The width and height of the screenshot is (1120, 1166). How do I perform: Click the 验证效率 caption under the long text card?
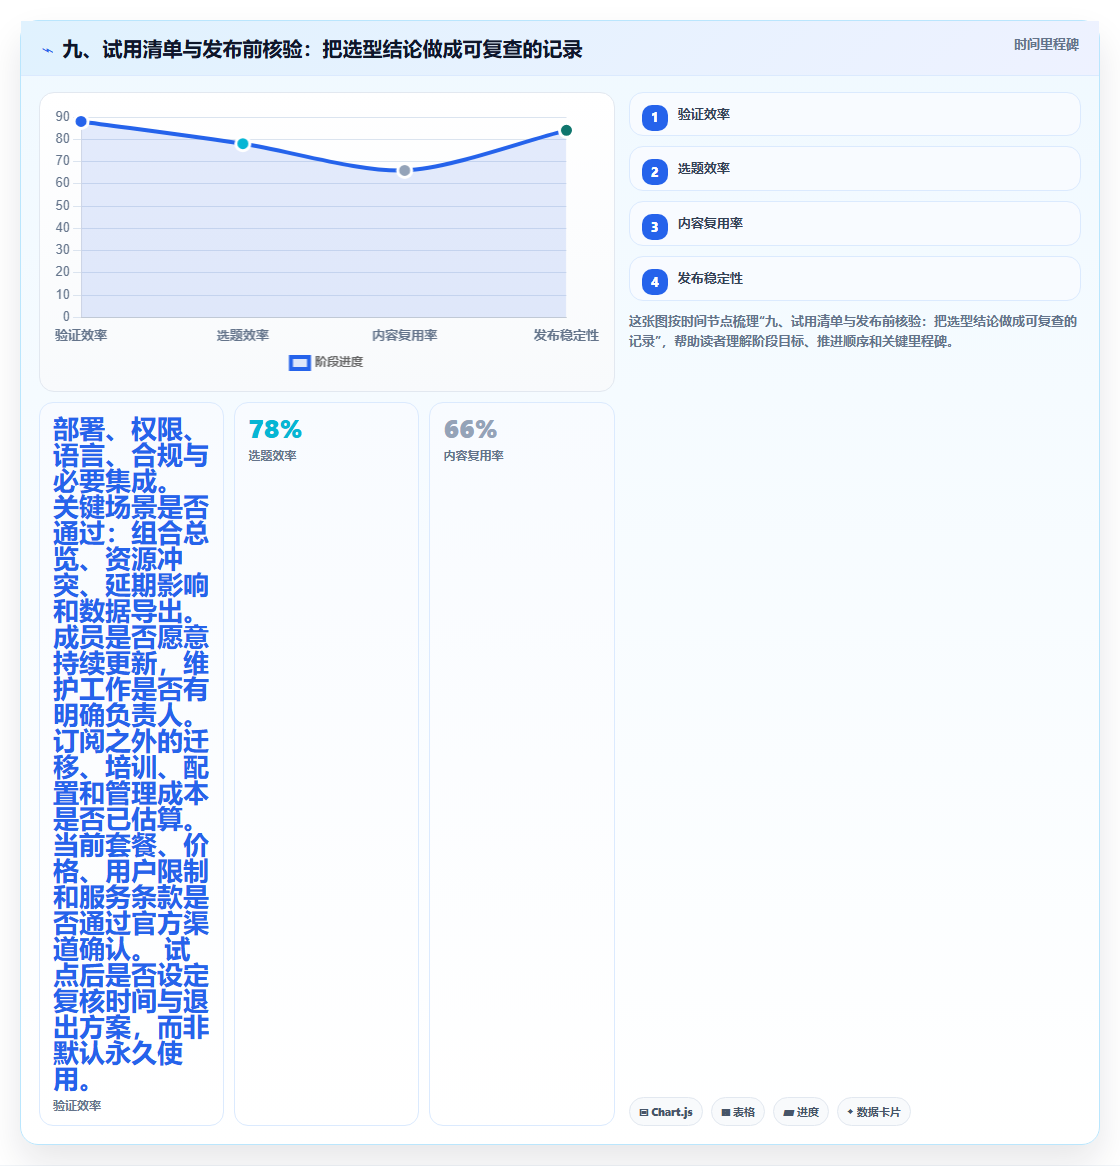coord(77,1106)
